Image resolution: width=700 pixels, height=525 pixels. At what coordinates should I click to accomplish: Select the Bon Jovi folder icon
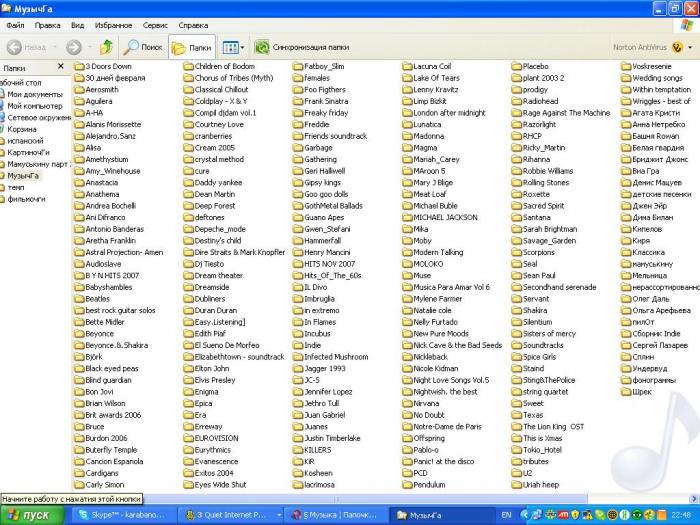click(79, 392)
